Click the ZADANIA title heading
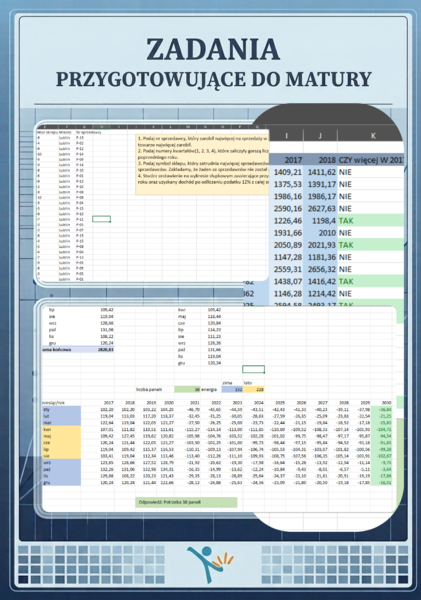Image resolution: width=421 pixels, height=600 pixels. point(213,49)
